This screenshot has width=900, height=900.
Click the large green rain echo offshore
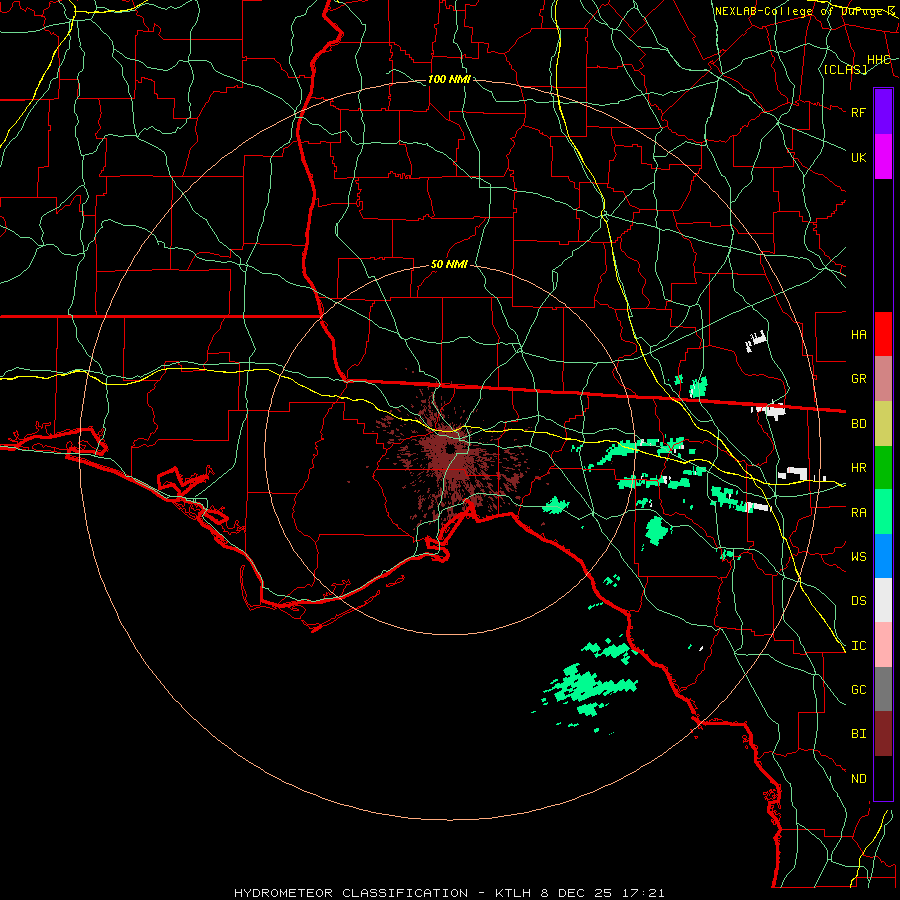coord(588,687)
